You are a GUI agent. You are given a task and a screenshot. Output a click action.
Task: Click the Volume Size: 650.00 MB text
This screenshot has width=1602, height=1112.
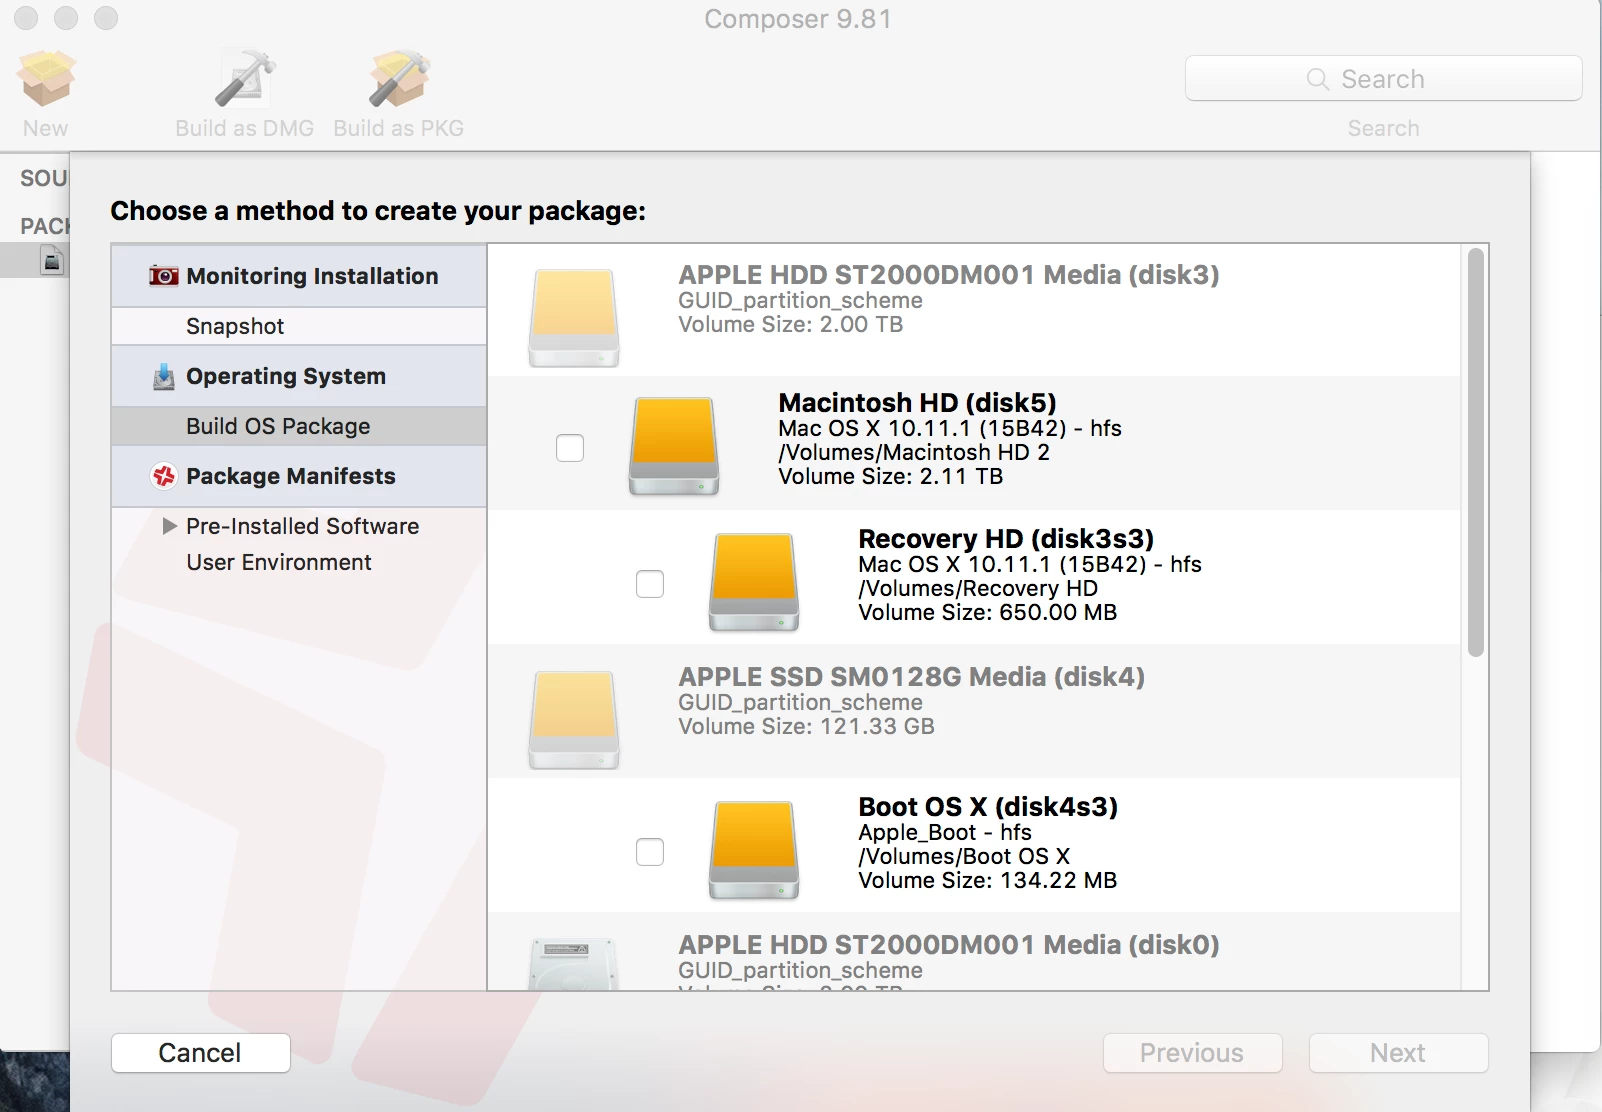[x=988, y=612]
